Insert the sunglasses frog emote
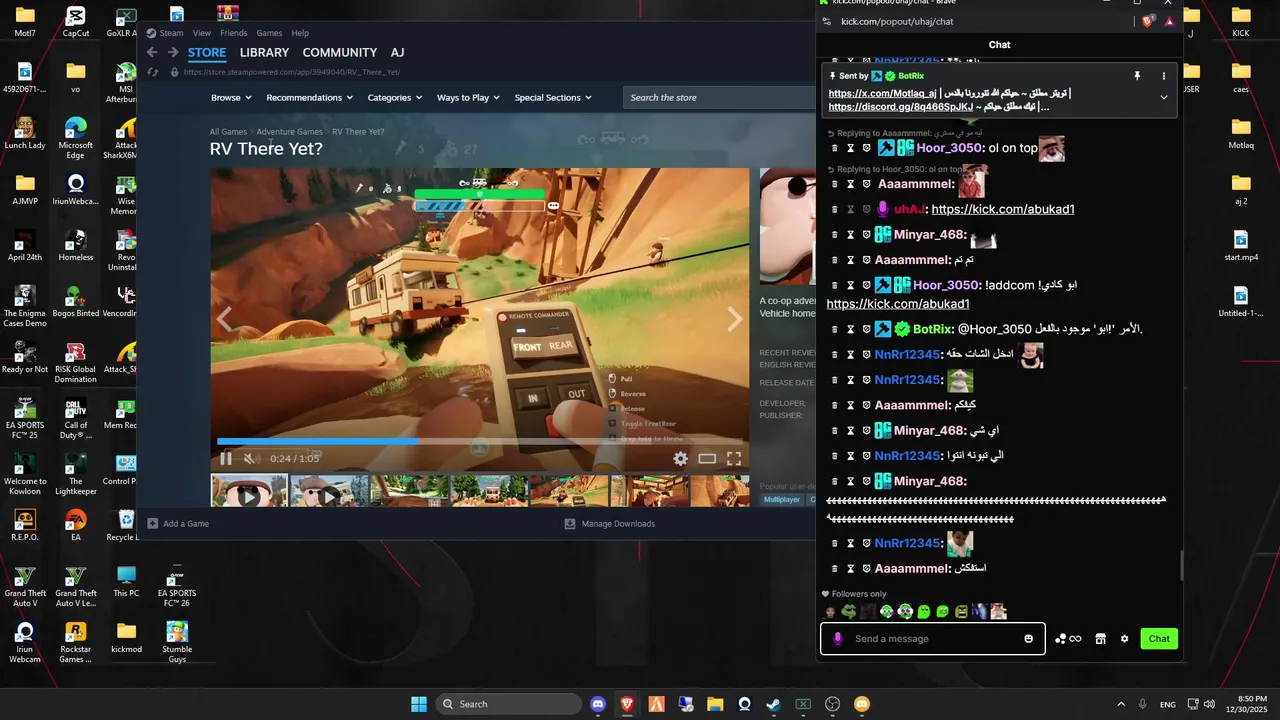The height and width of the screenshot is (720, 1280). point(849,612)
